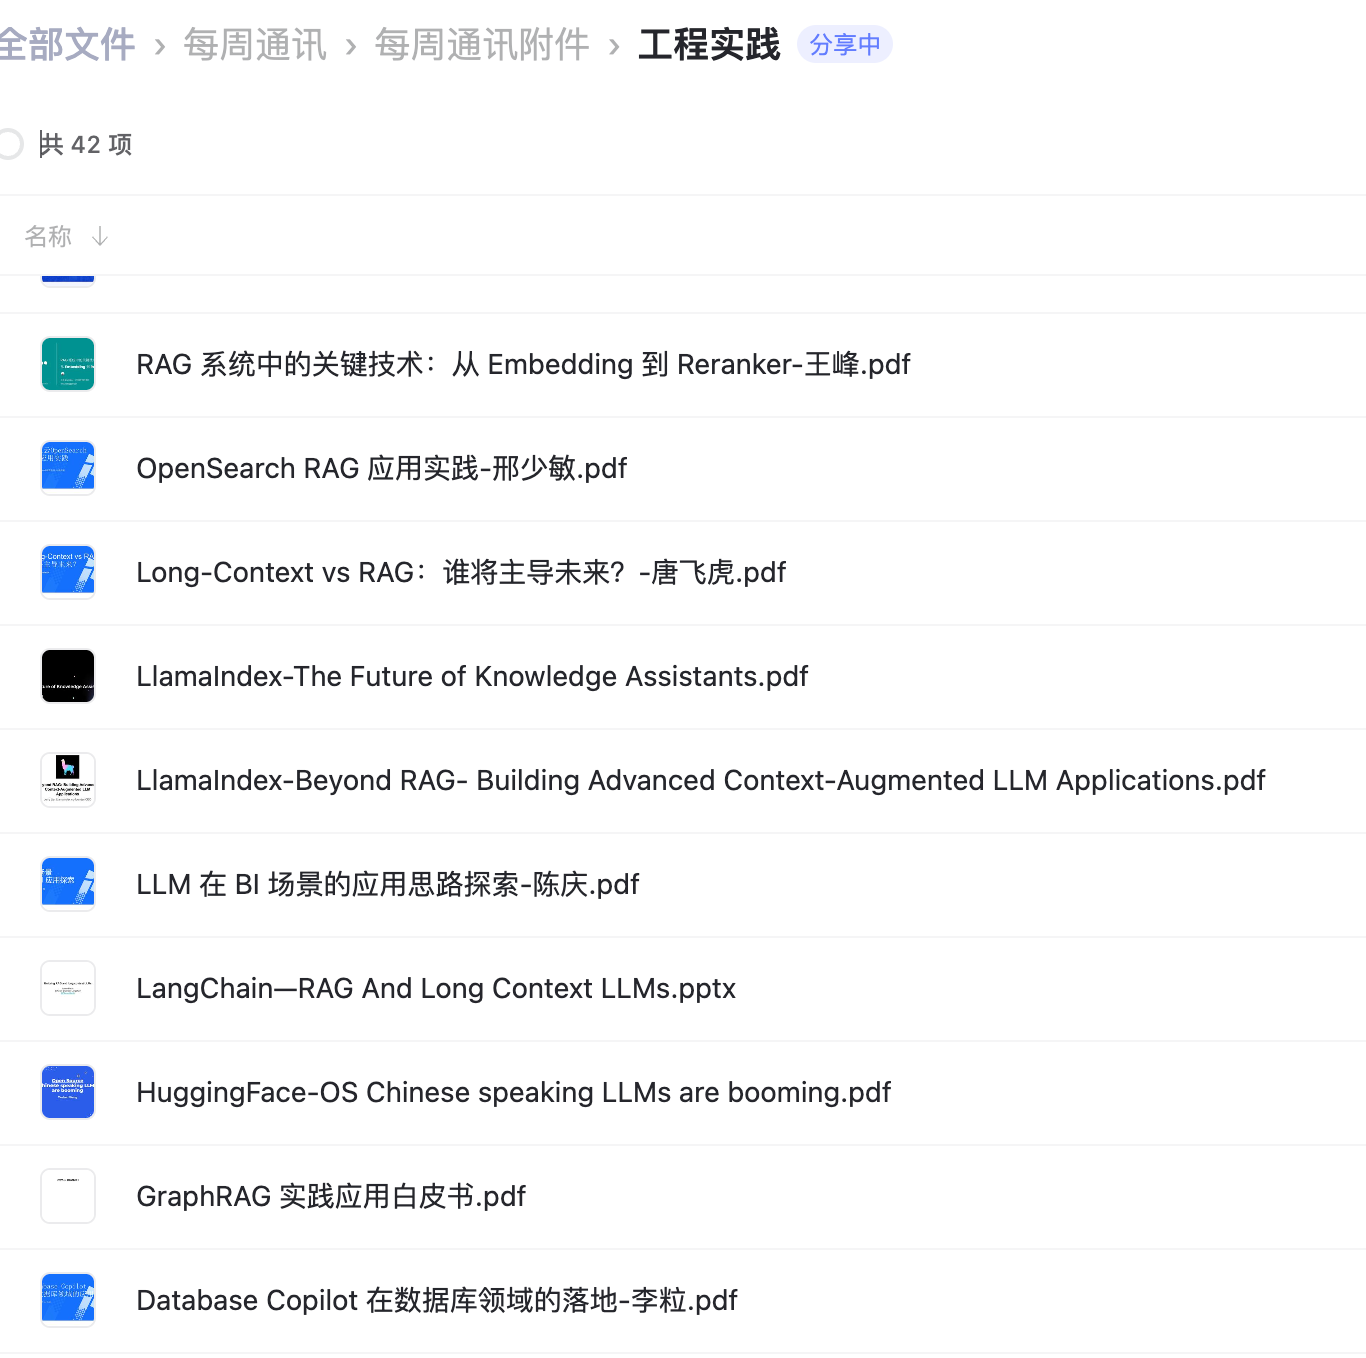This screenshot has height=1358, width=1366.
Task: Open file GraphRAG 实践应用白皮书.pdf
Action: [x=331, y=1196]
